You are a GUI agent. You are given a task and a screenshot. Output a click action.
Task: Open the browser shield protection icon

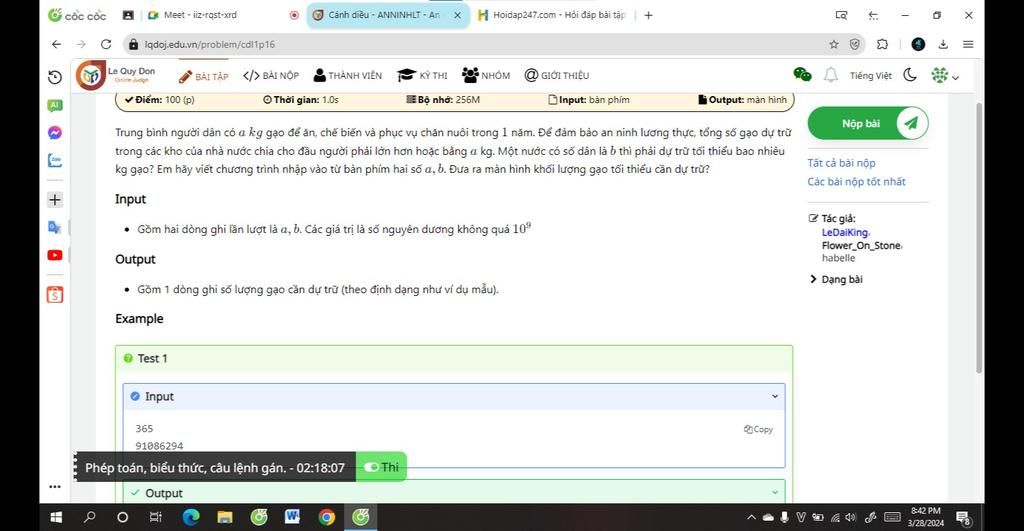pyautogui.click(x=854, y=44)
